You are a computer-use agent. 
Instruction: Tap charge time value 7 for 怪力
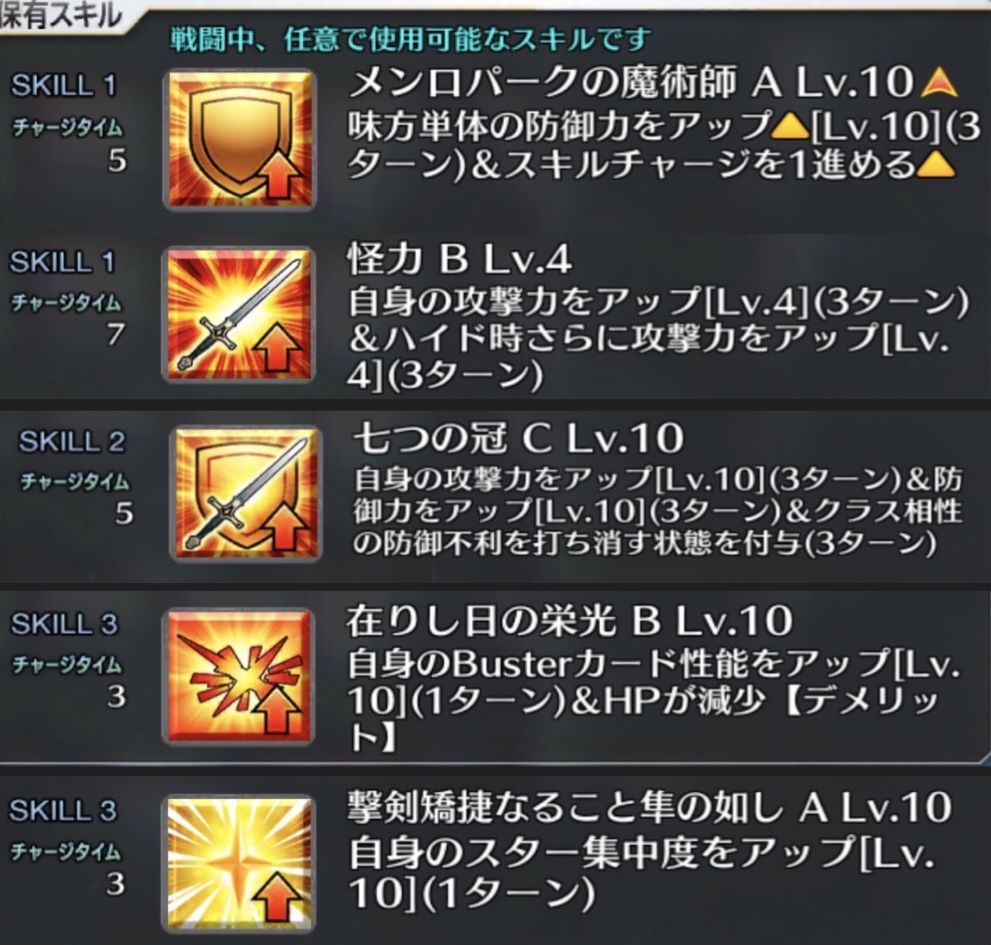click(116, 334)
